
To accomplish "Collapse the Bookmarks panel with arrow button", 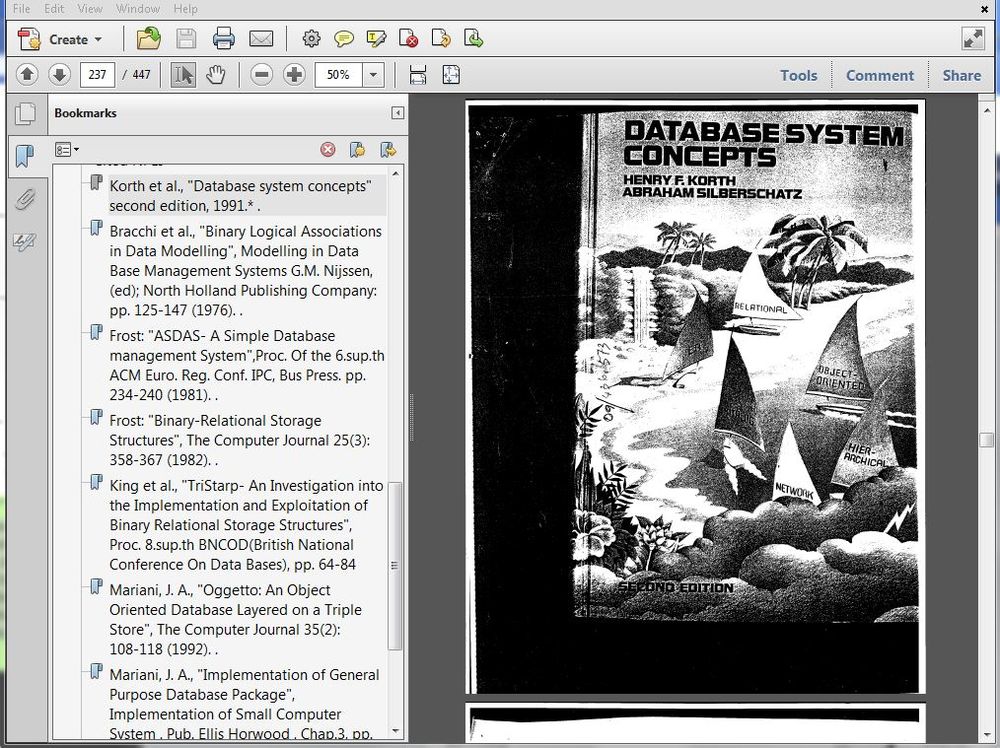I will pos(397,113).
